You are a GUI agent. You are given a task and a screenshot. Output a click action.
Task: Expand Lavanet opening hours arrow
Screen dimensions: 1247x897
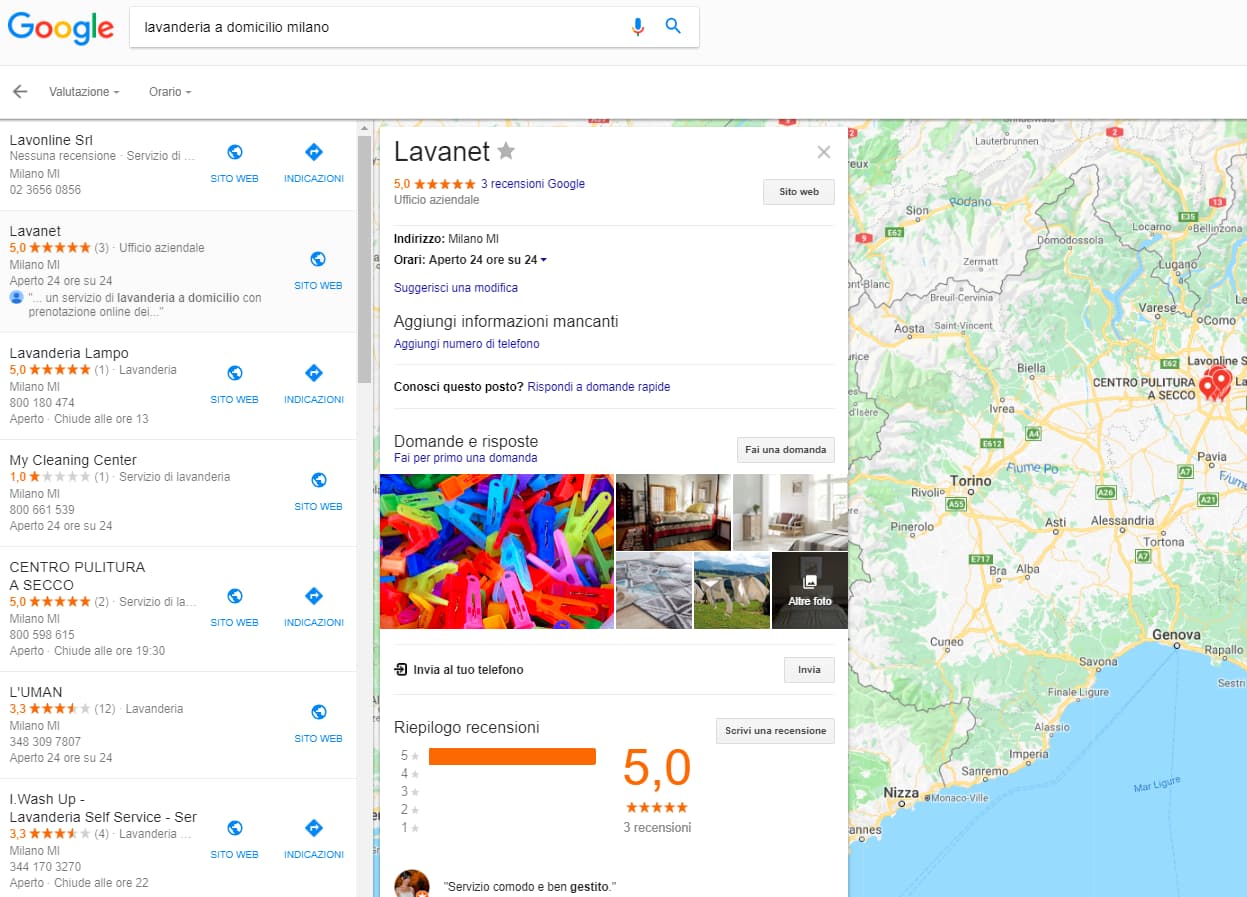(x=544, y=260)
